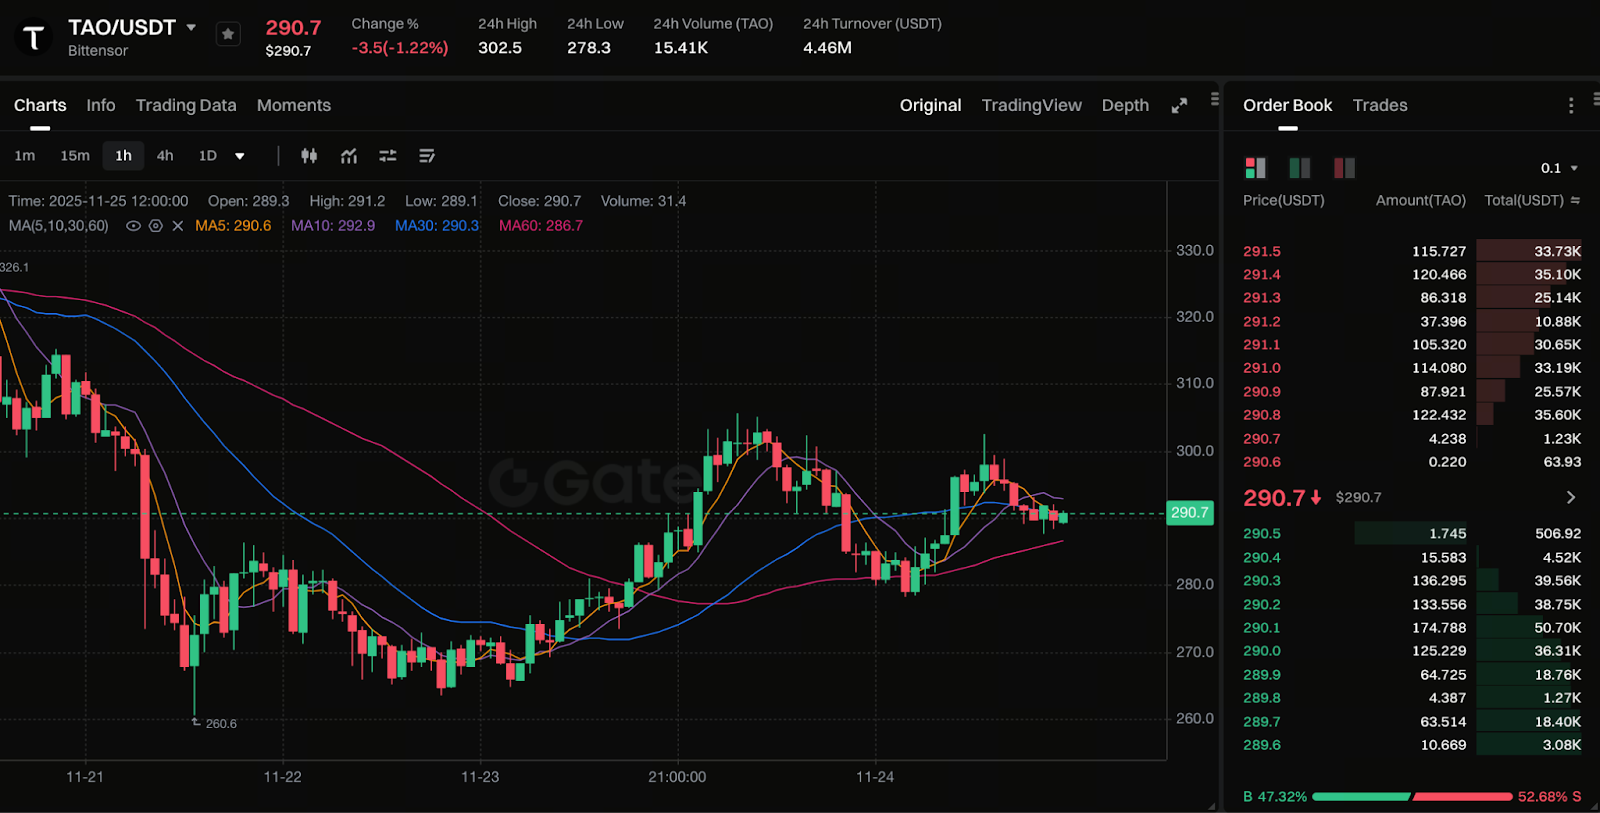Image resolution: width=1600 pixels, height=813 pixels.
Task: Switch to Depth chart view
Action: [1125, 105]
